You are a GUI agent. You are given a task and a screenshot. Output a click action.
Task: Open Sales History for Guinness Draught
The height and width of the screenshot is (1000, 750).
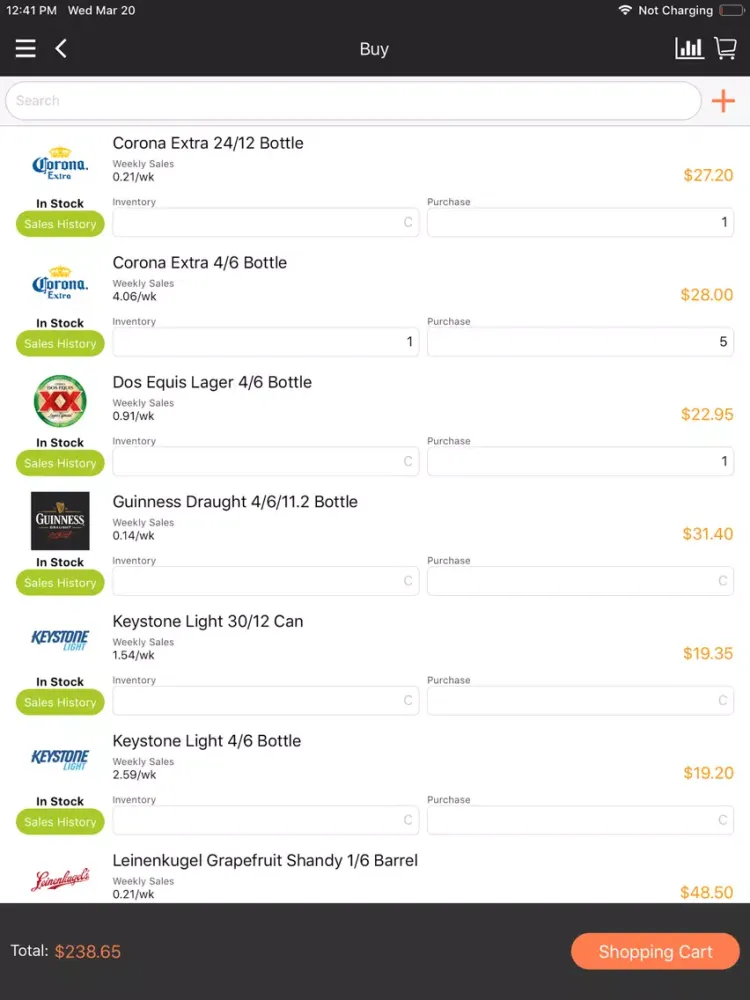(x=60, y=583)
